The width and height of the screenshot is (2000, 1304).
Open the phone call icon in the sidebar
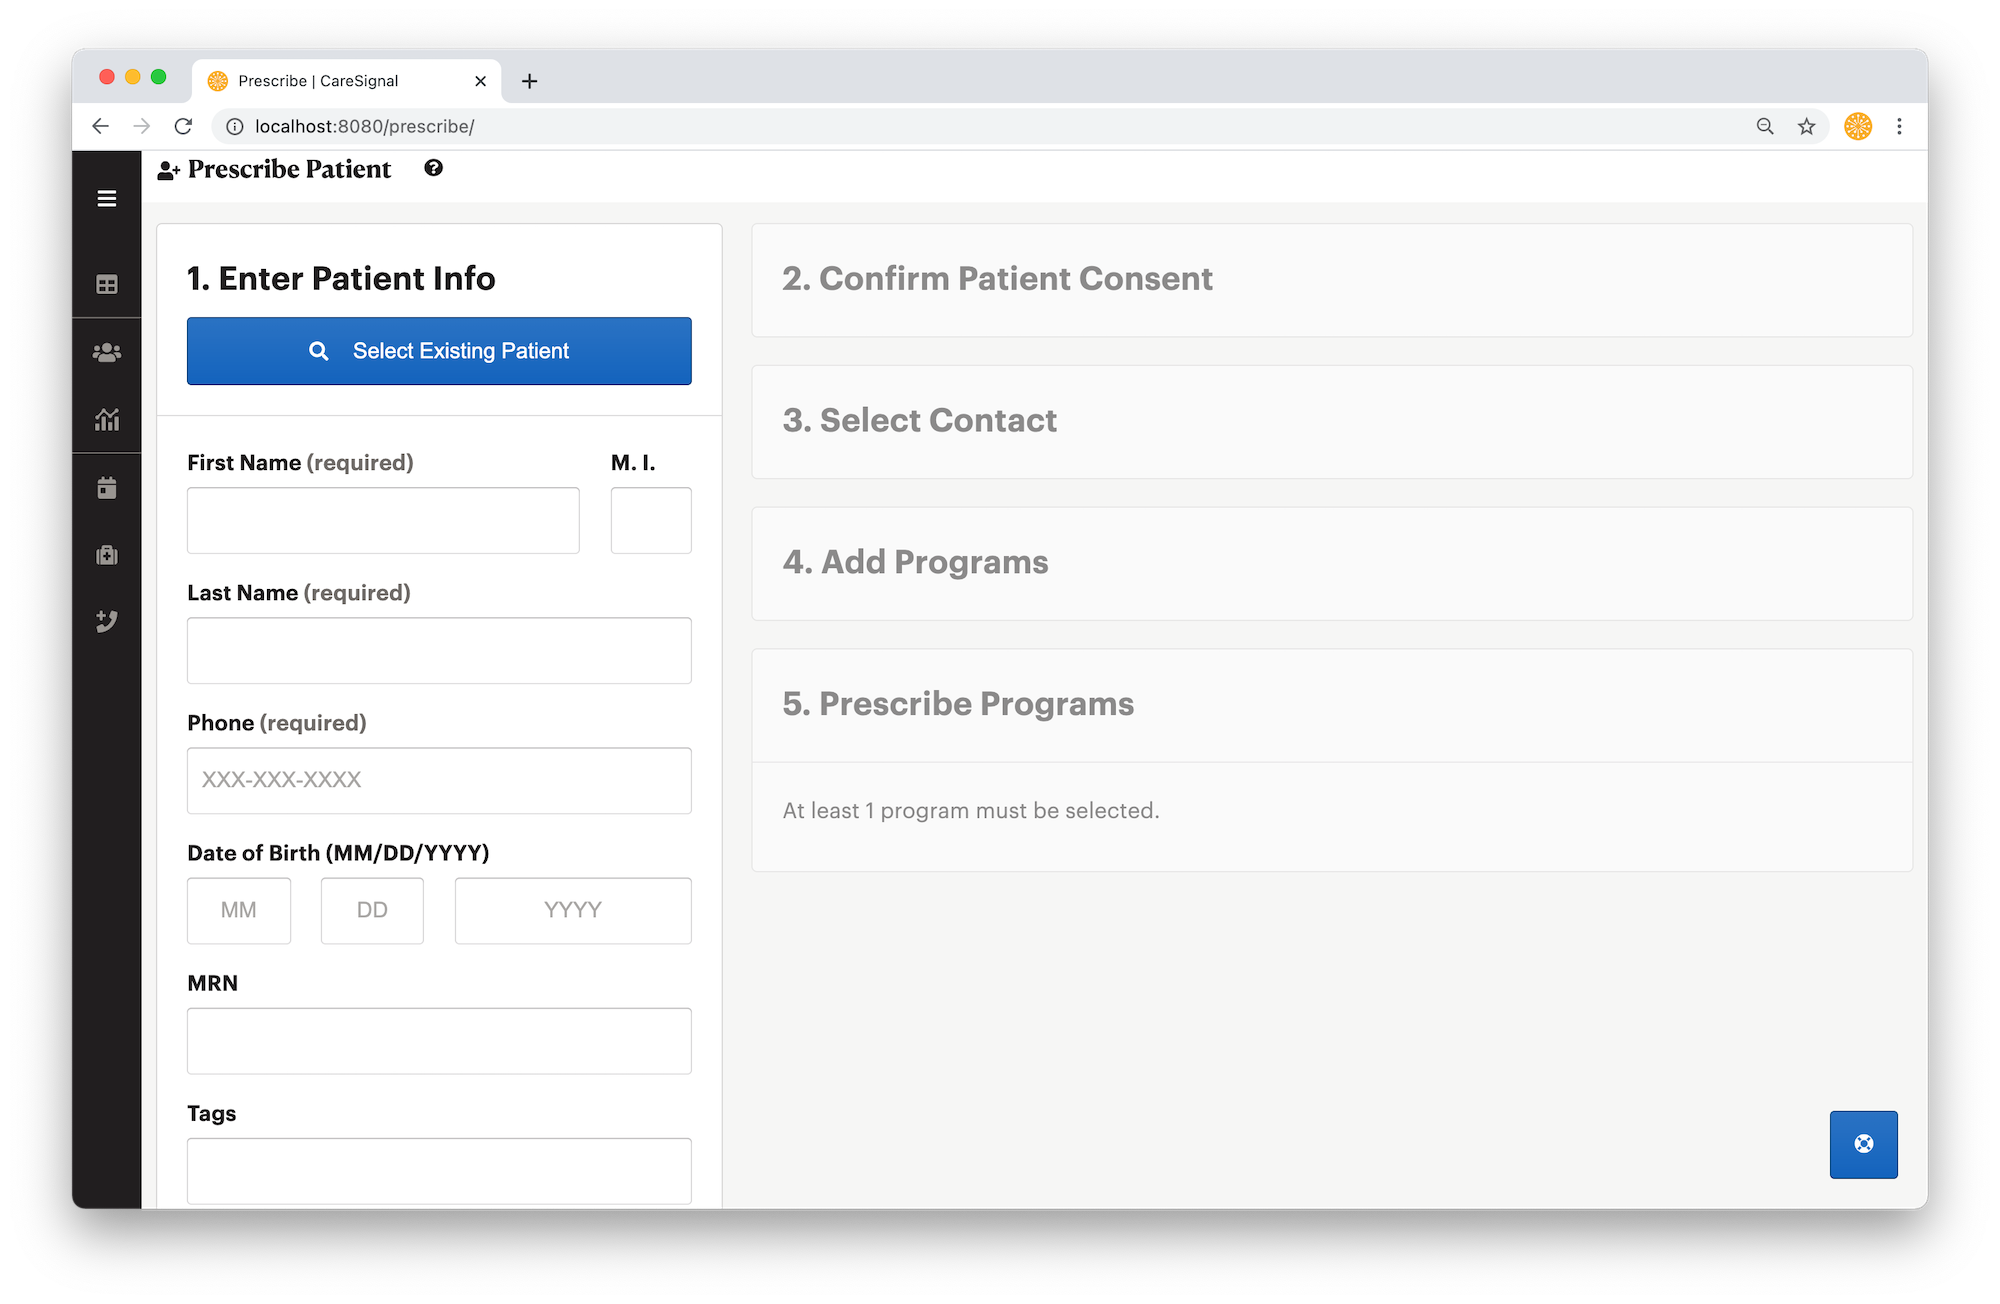click(x=107, y=622)
